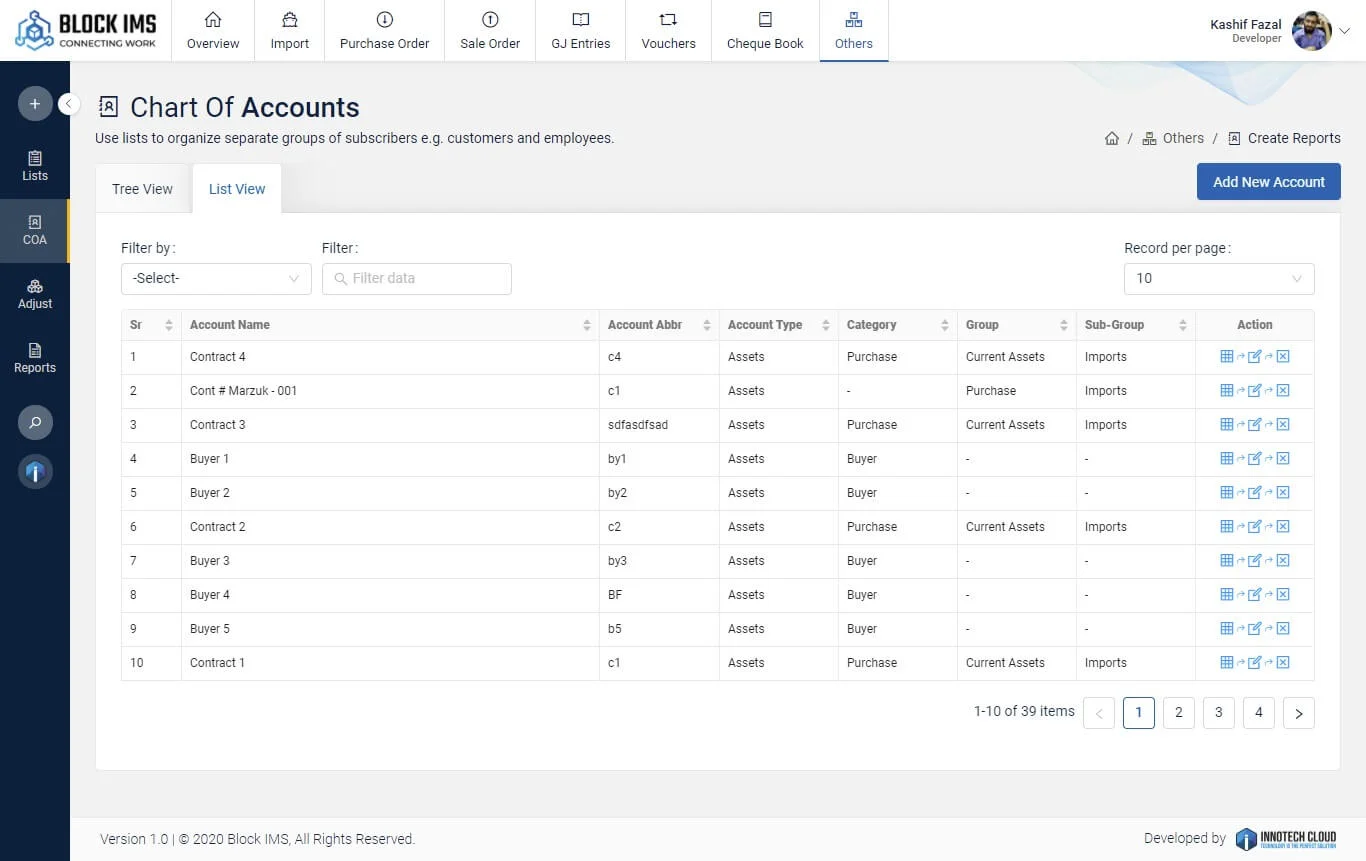Click the delete icon for Buyer 1

tap(1283, 459)
